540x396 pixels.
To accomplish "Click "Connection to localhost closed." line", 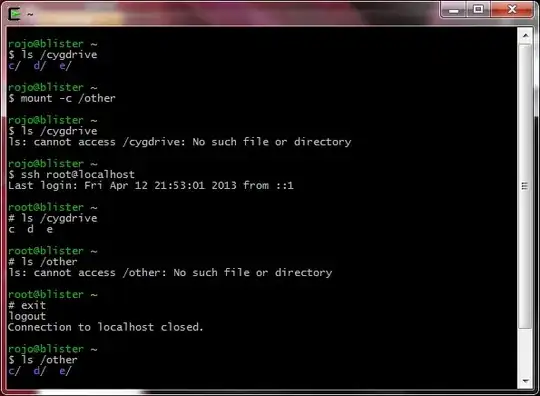I will pos(106,327).
